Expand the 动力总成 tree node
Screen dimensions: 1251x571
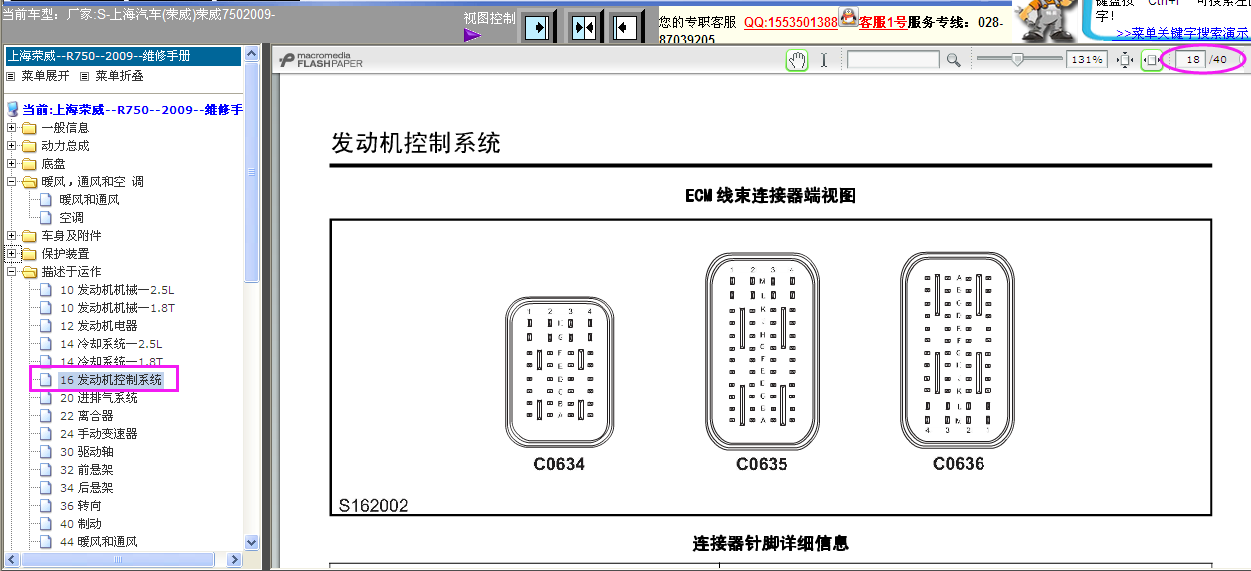(x=11, y=146)
